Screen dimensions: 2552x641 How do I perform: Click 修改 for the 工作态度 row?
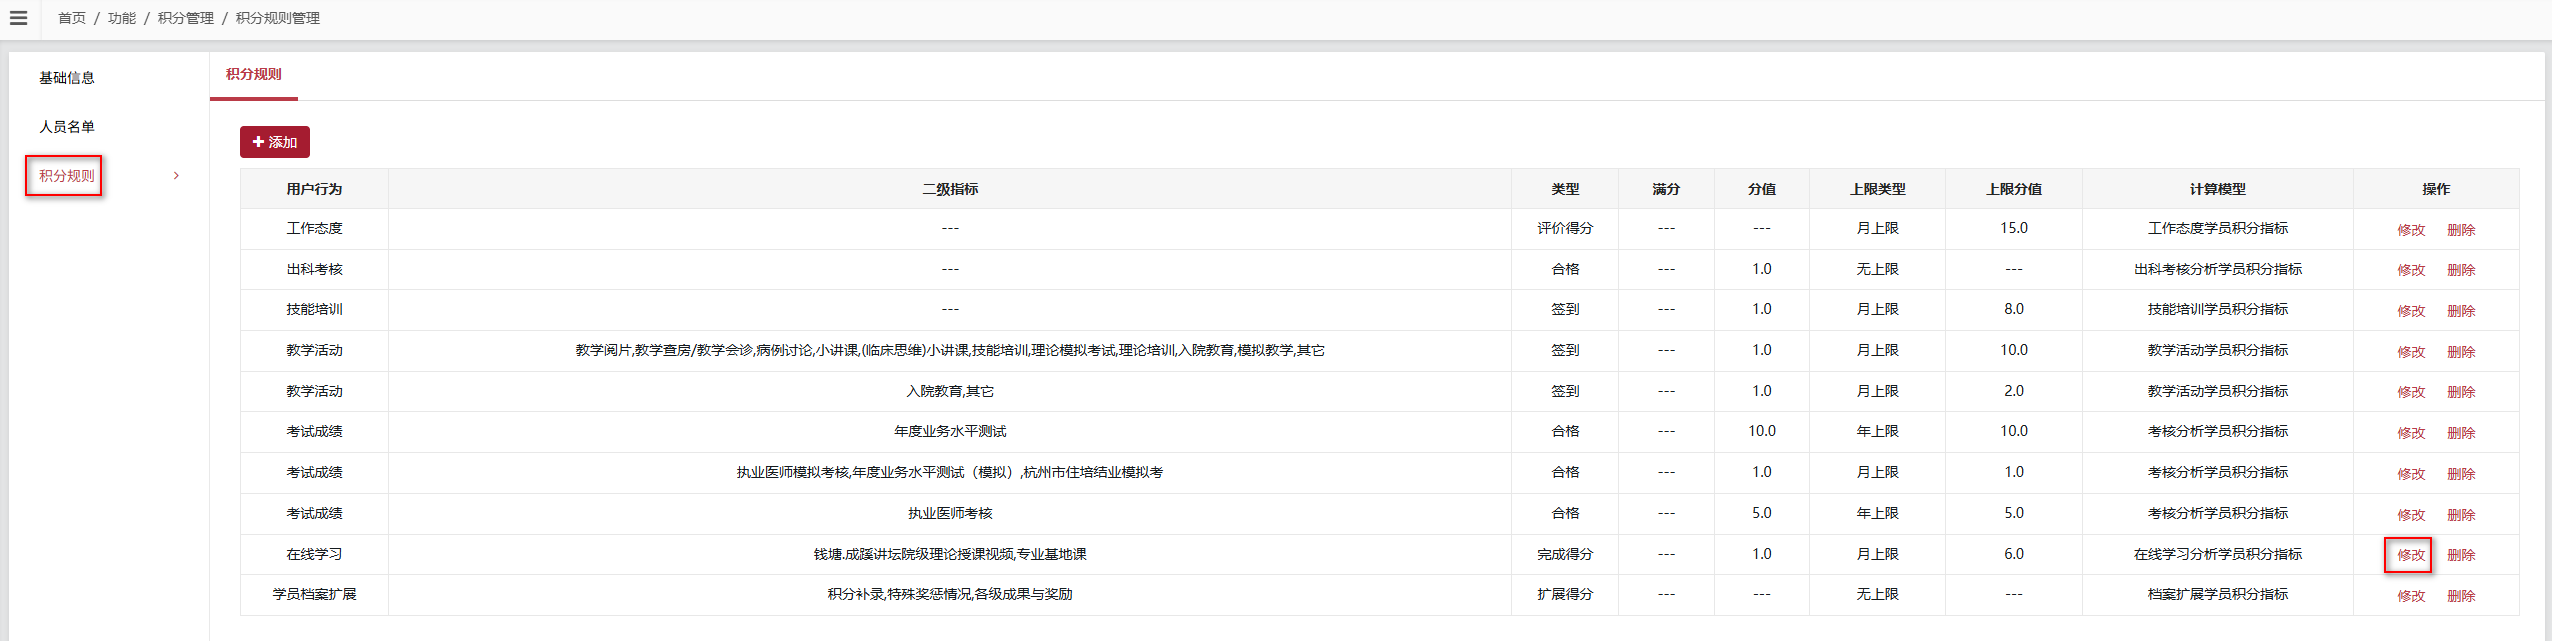pos(2411,230)
